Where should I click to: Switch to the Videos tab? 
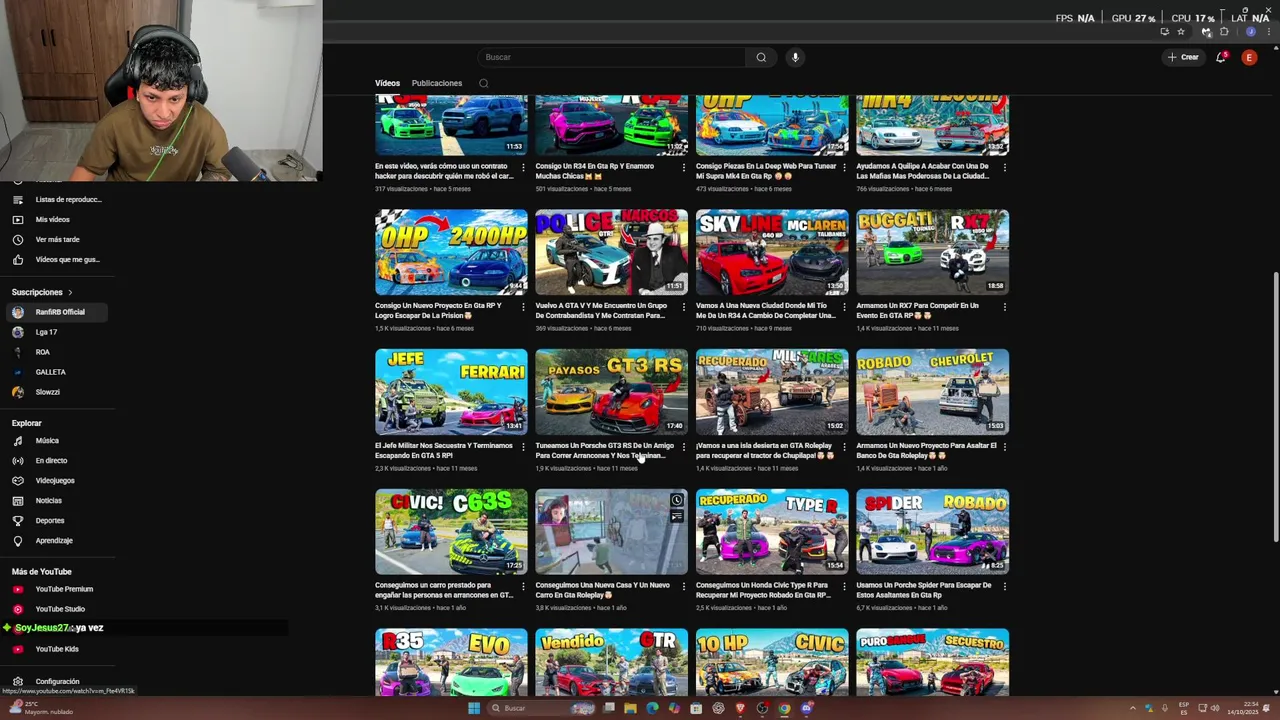[387, 83]
